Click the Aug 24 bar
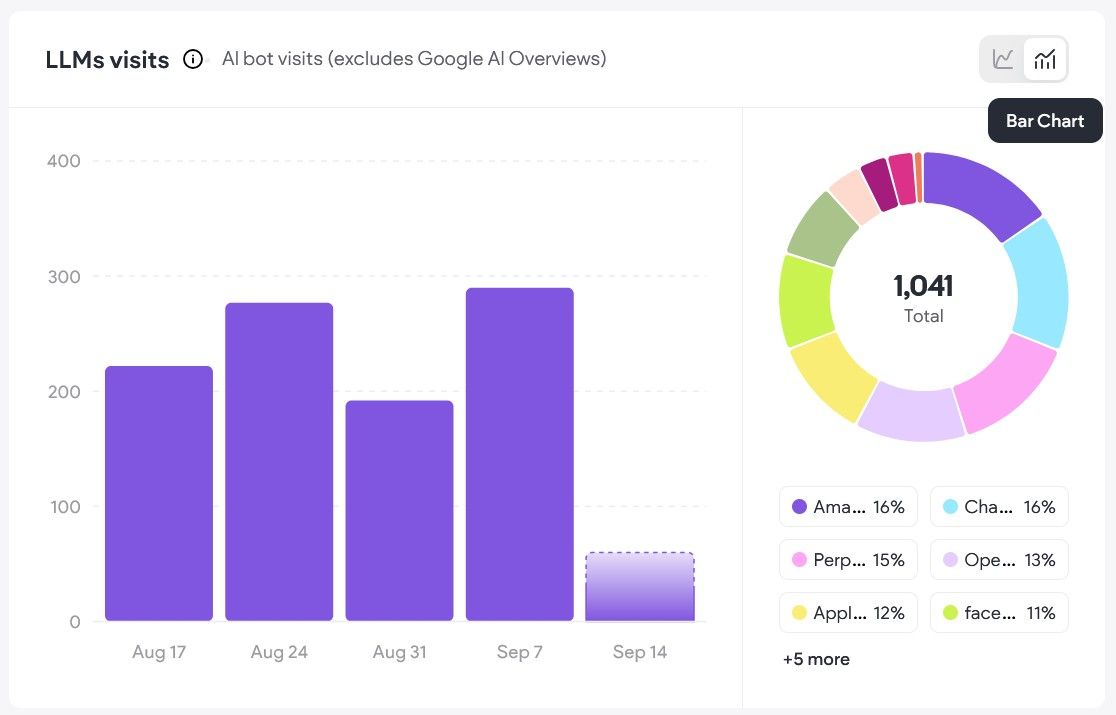 [279, 462]
